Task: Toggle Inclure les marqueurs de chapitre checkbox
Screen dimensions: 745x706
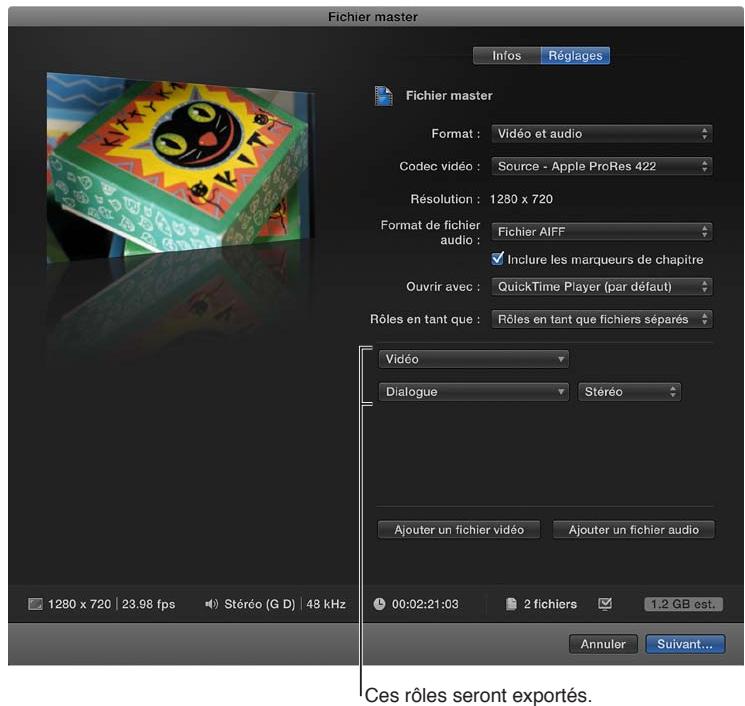Action: [497, 258]
